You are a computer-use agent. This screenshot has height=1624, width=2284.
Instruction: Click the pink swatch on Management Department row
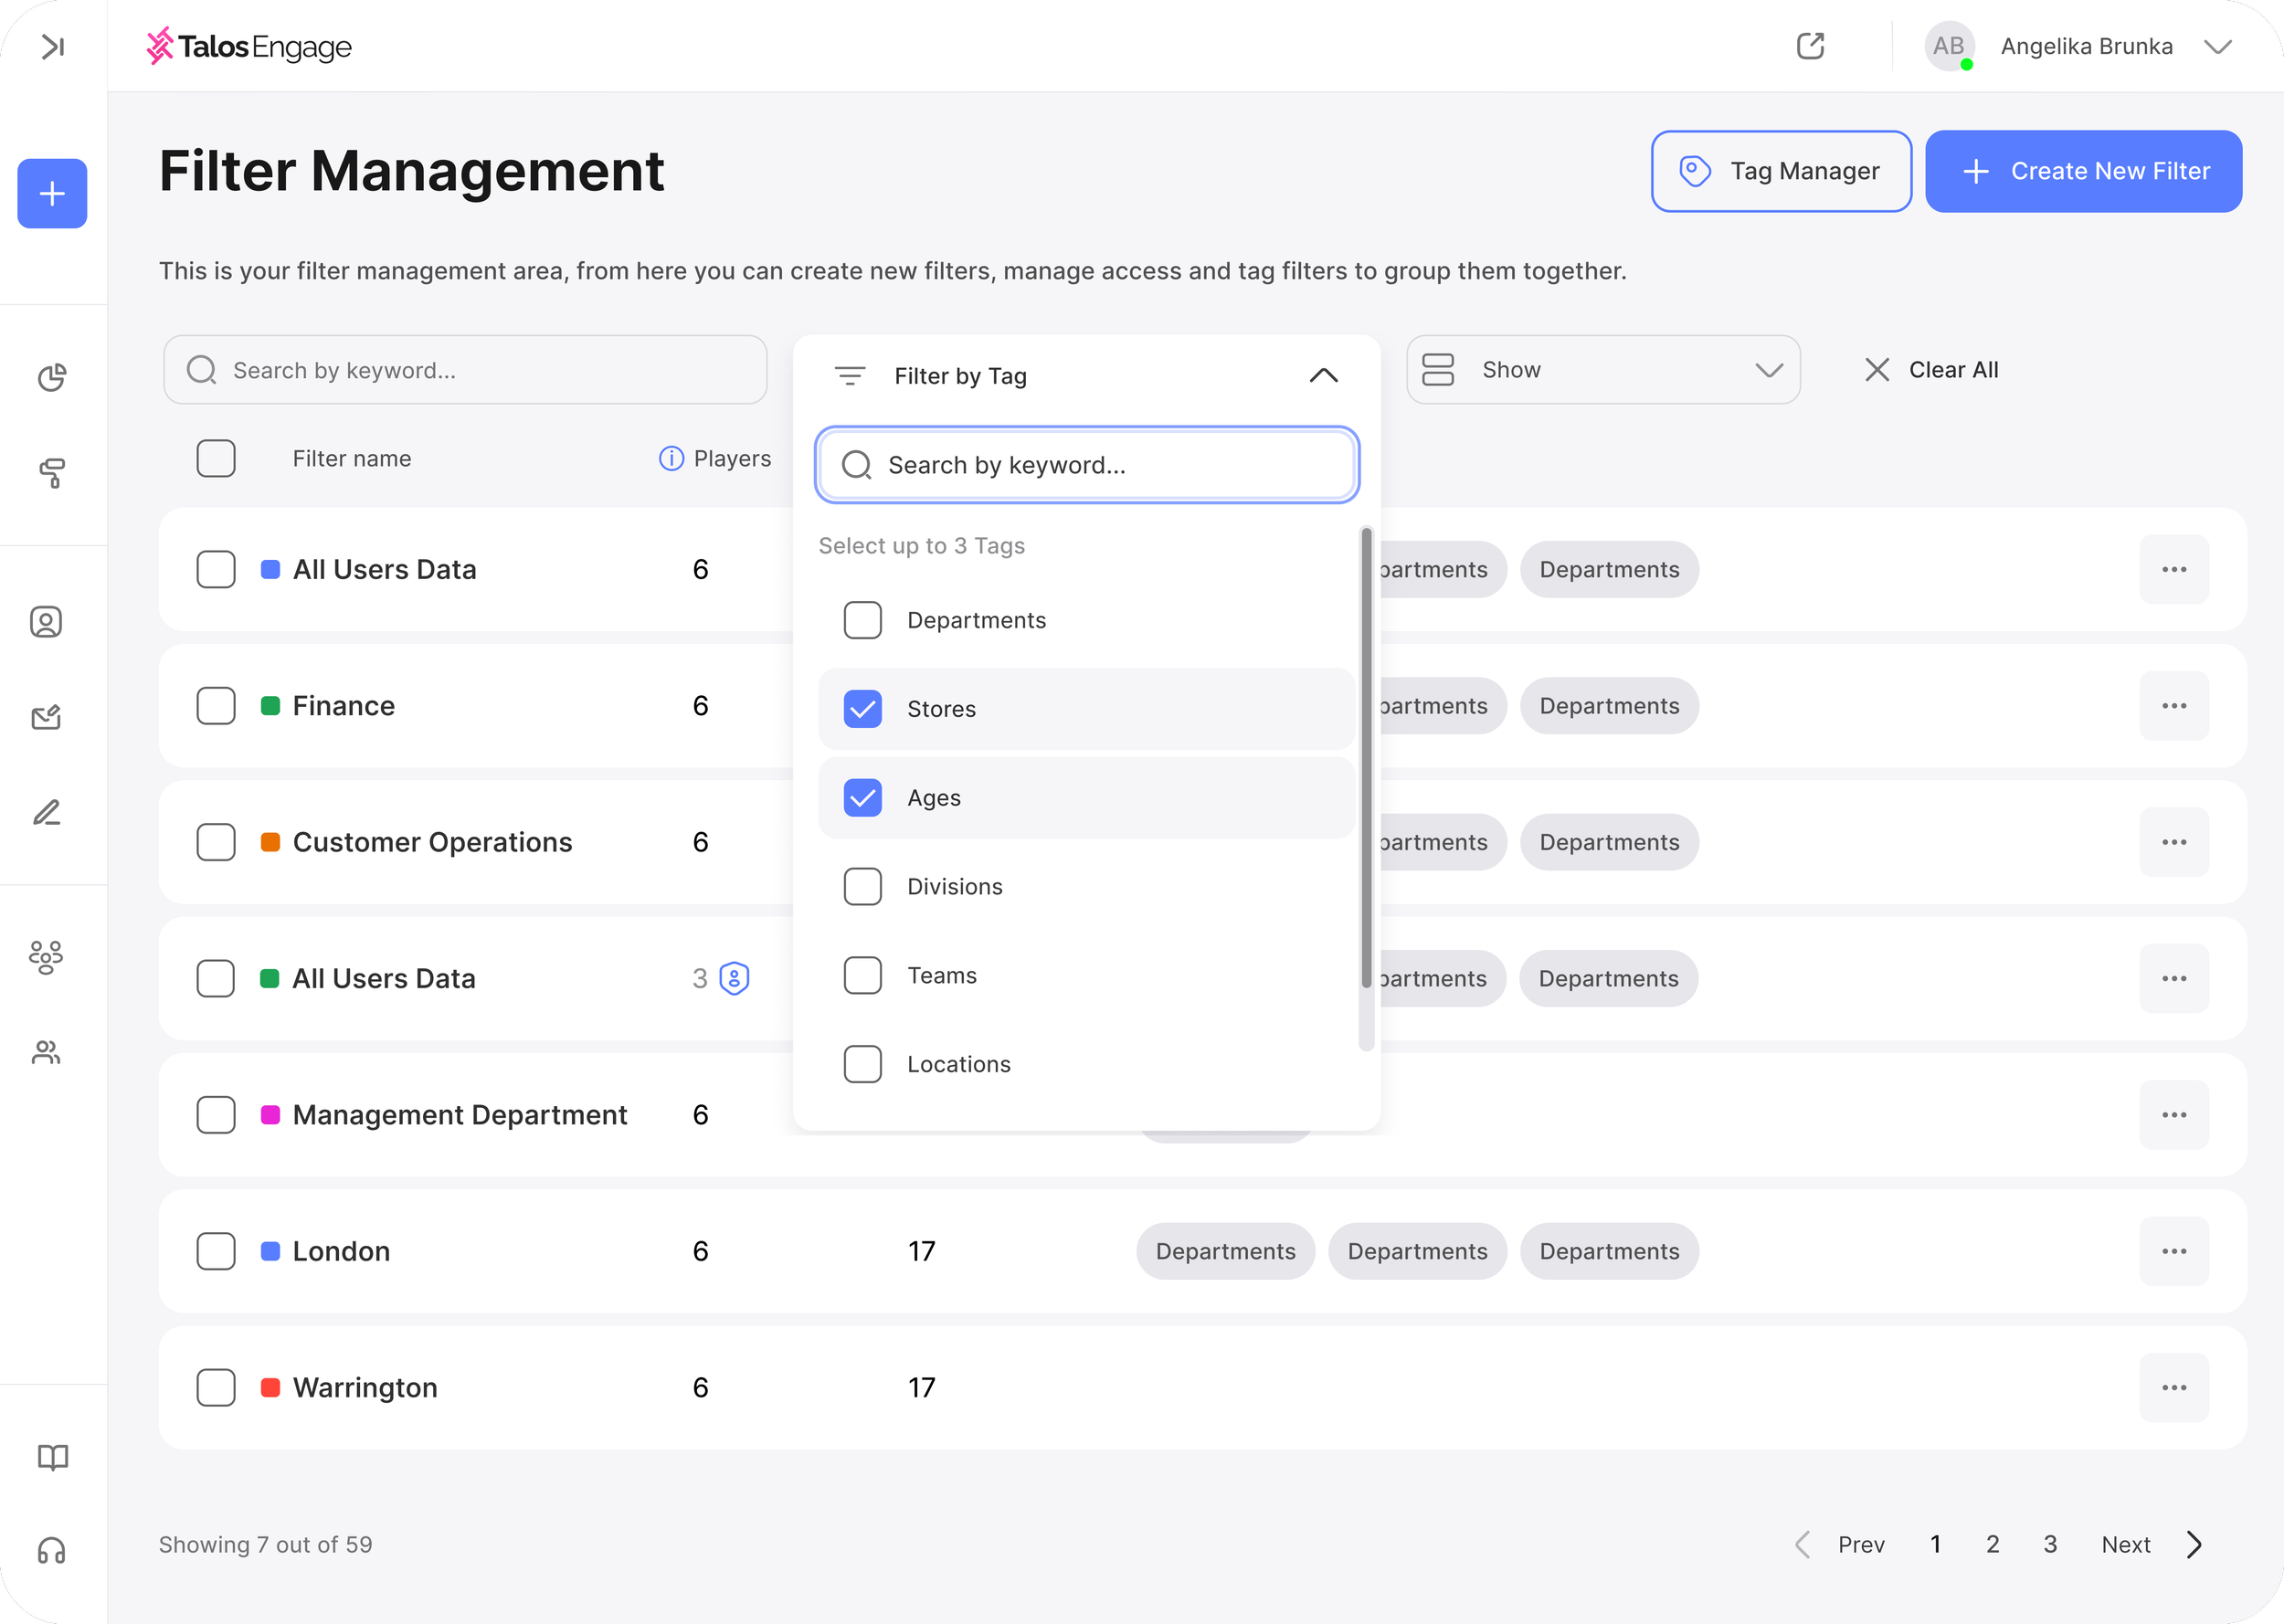tap(270, 1115)
